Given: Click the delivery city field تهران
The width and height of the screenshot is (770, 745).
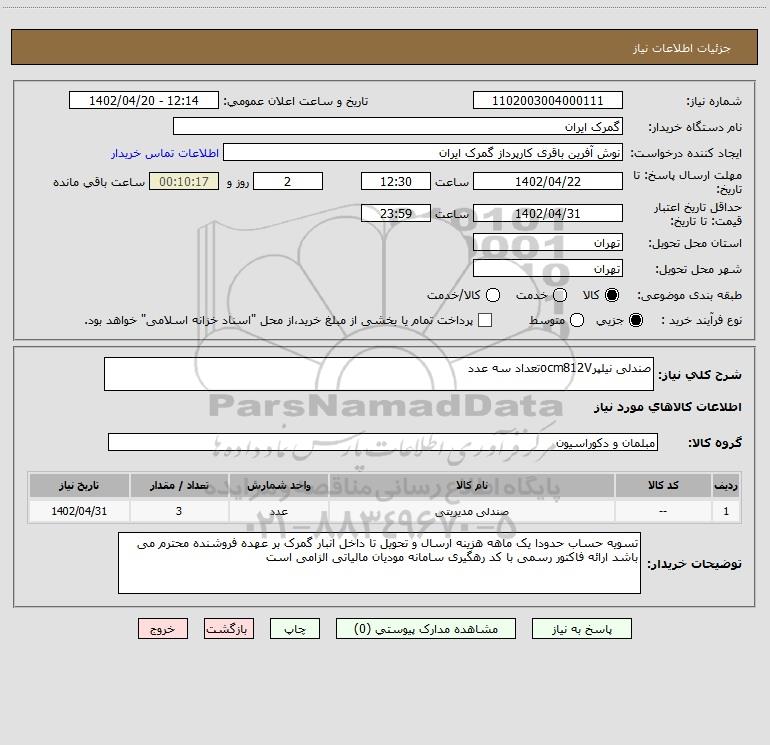Looking at the screenshot, I should pyautogui.click(x=548, y=268).
